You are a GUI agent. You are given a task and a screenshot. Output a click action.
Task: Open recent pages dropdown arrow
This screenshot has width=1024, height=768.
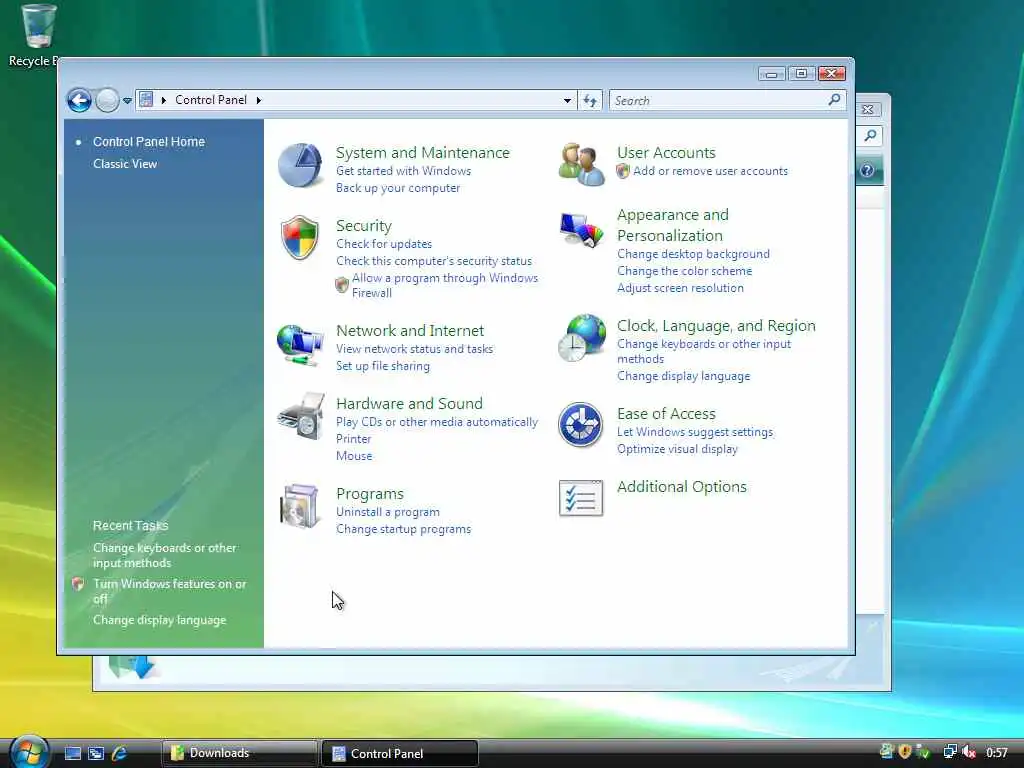click(127, 101)
